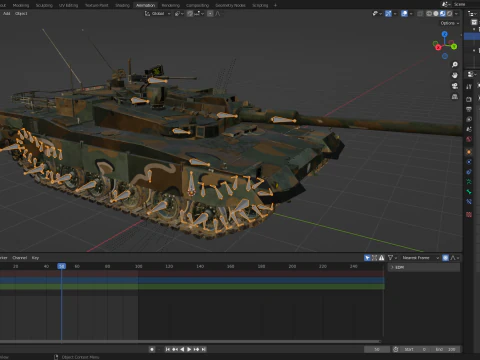Open the overlays options dropdown
The height and width of the screenshot is (360, 480).
coord(411,14)
